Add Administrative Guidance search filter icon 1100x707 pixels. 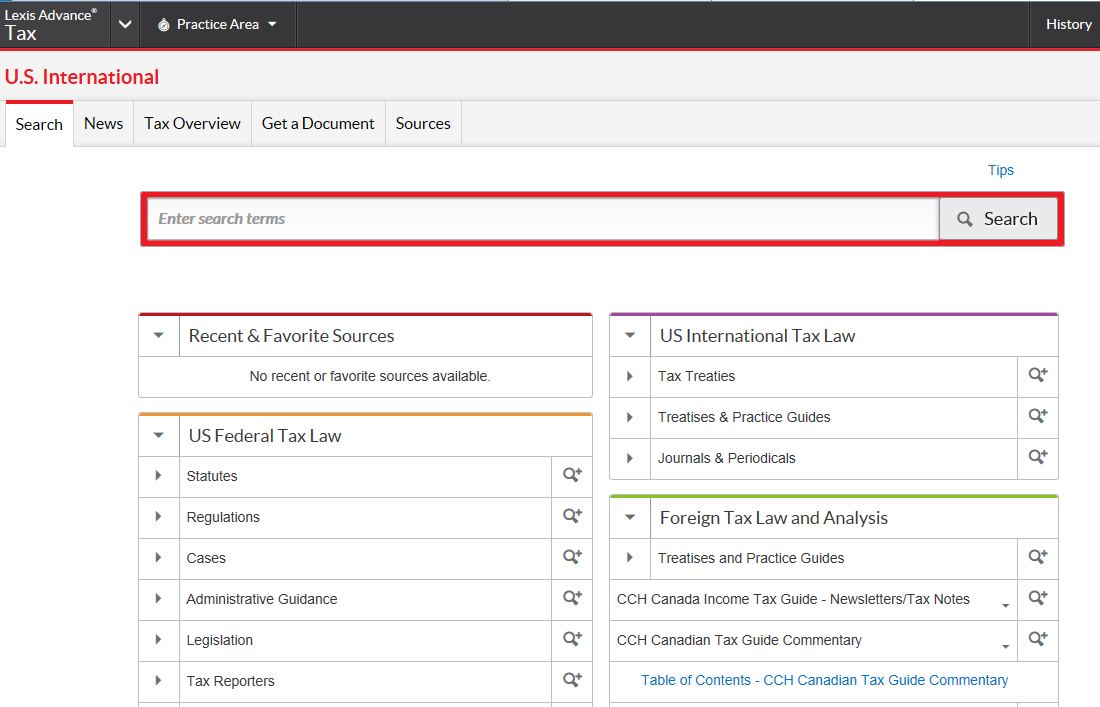point(572,598)
